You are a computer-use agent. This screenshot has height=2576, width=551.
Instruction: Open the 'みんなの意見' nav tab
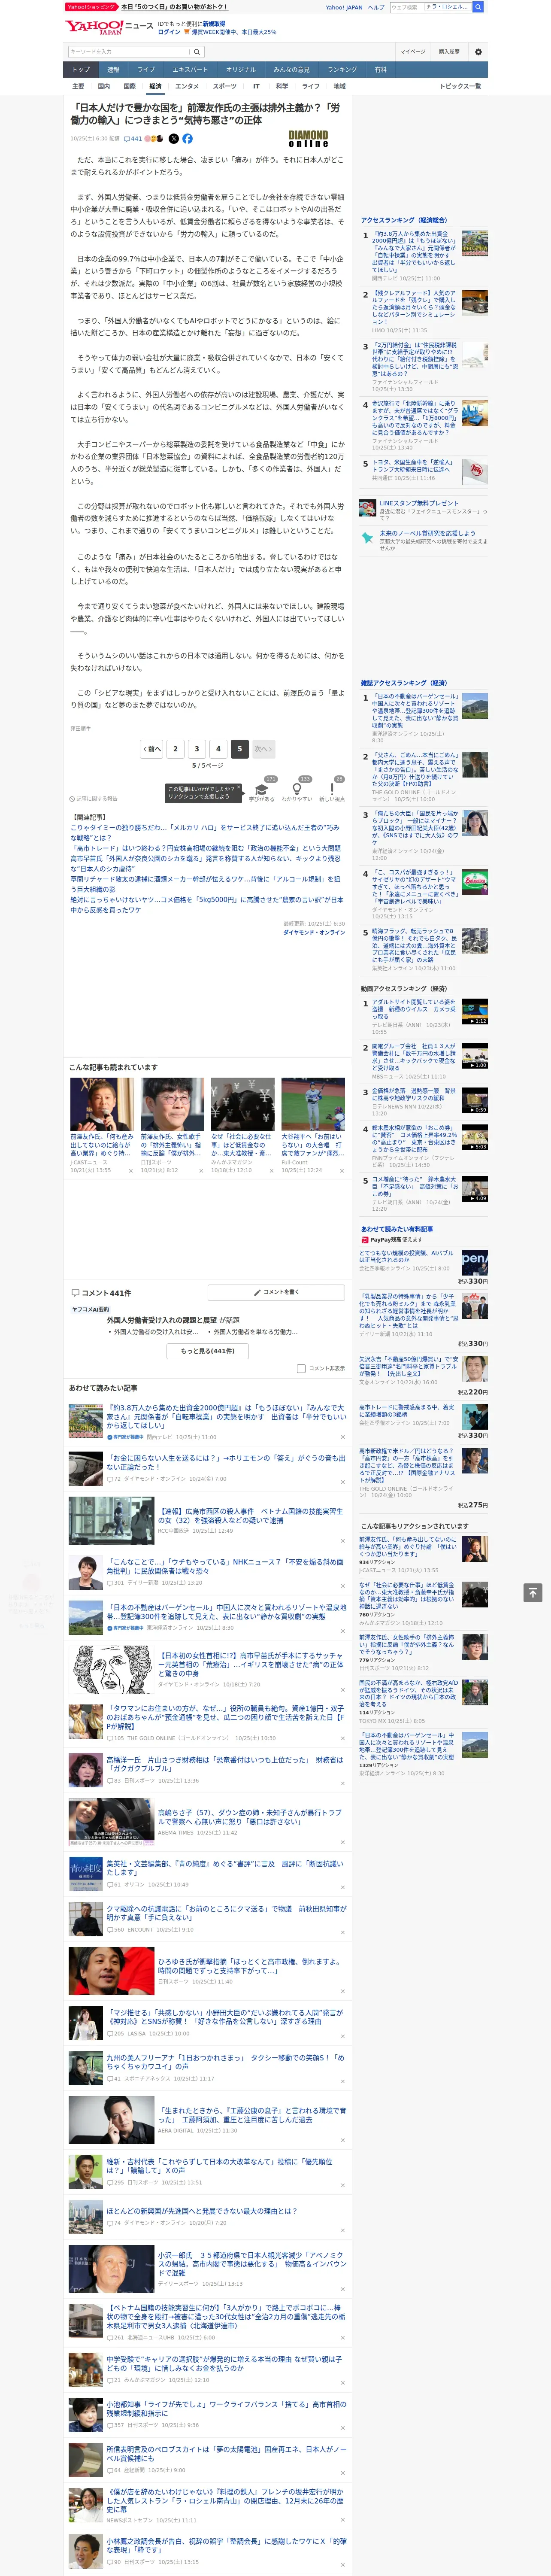tap(292, 69)
